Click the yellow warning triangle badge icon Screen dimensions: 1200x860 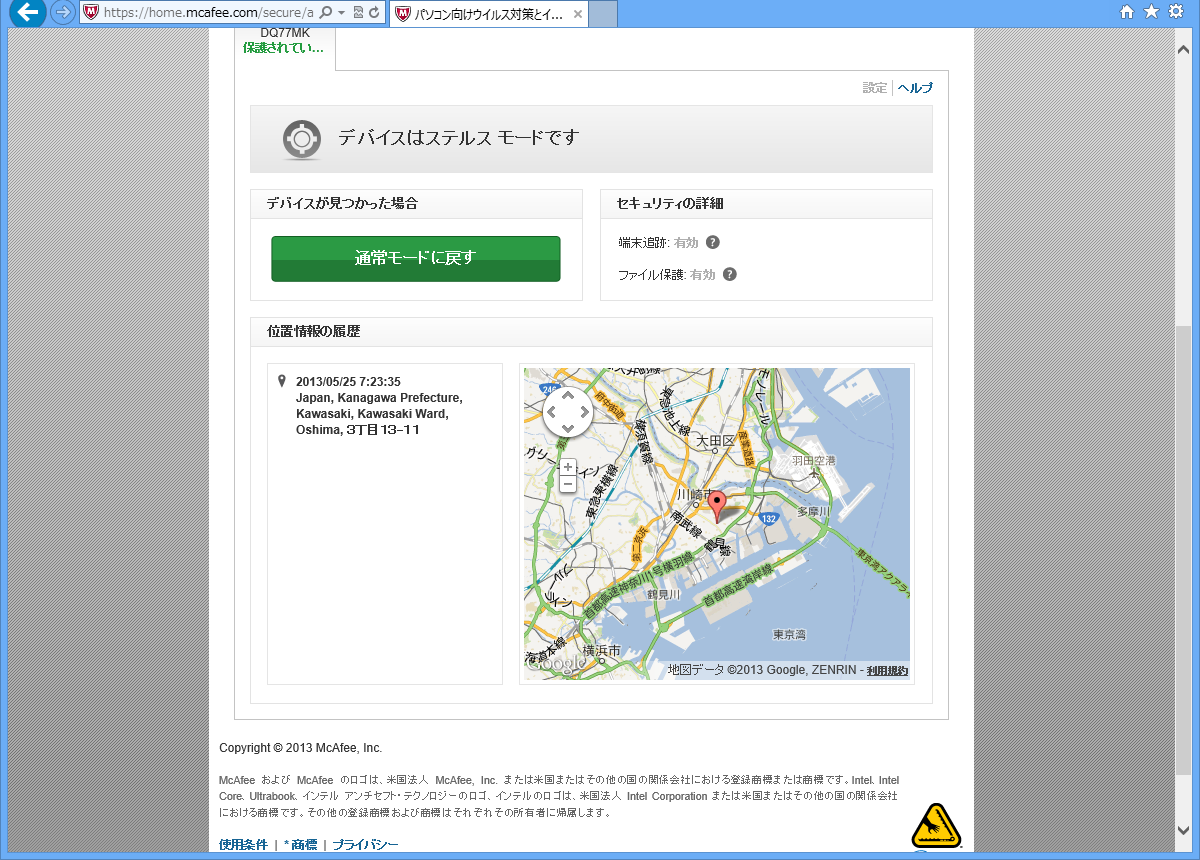pos(935,826)
